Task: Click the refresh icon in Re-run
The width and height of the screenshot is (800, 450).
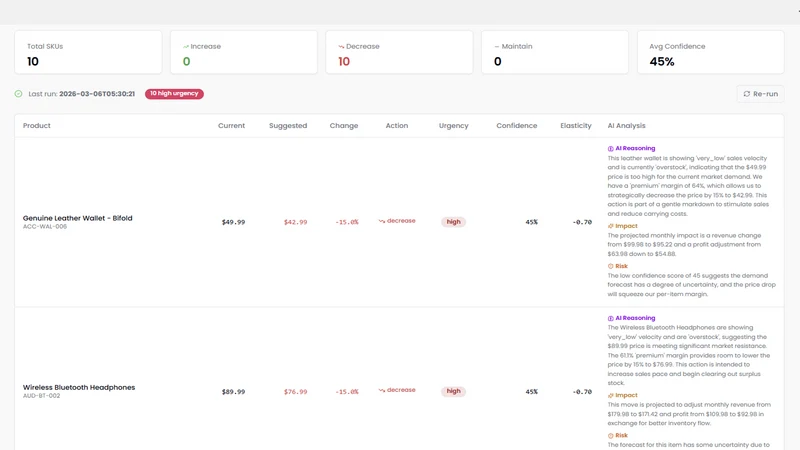Action: tap(746, 94)
